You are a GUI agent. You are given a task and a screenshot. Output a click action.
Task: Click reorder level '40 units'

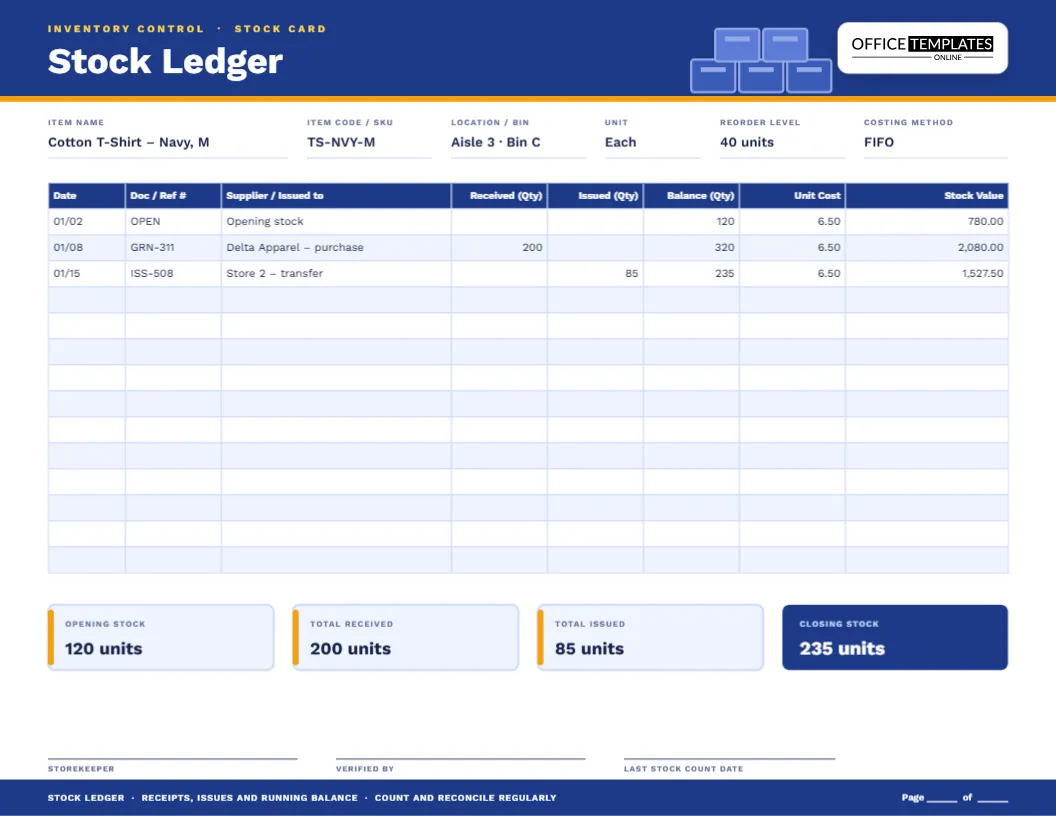pyautogui.click(x=747, y=142)
